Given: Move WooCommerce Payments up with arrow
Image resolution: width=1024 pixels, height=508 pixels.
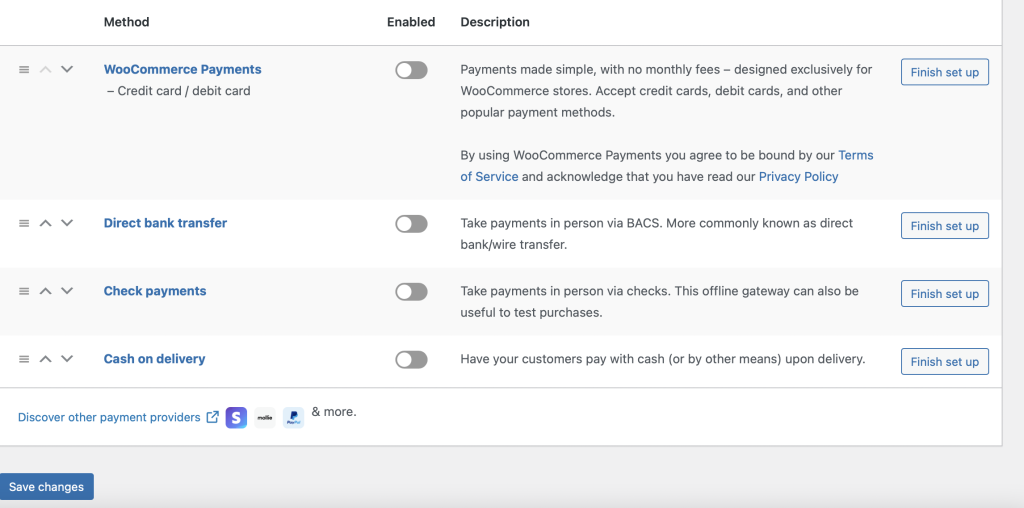Looking at the screenshot, I should pyautogui.click(x=45, y=69).
